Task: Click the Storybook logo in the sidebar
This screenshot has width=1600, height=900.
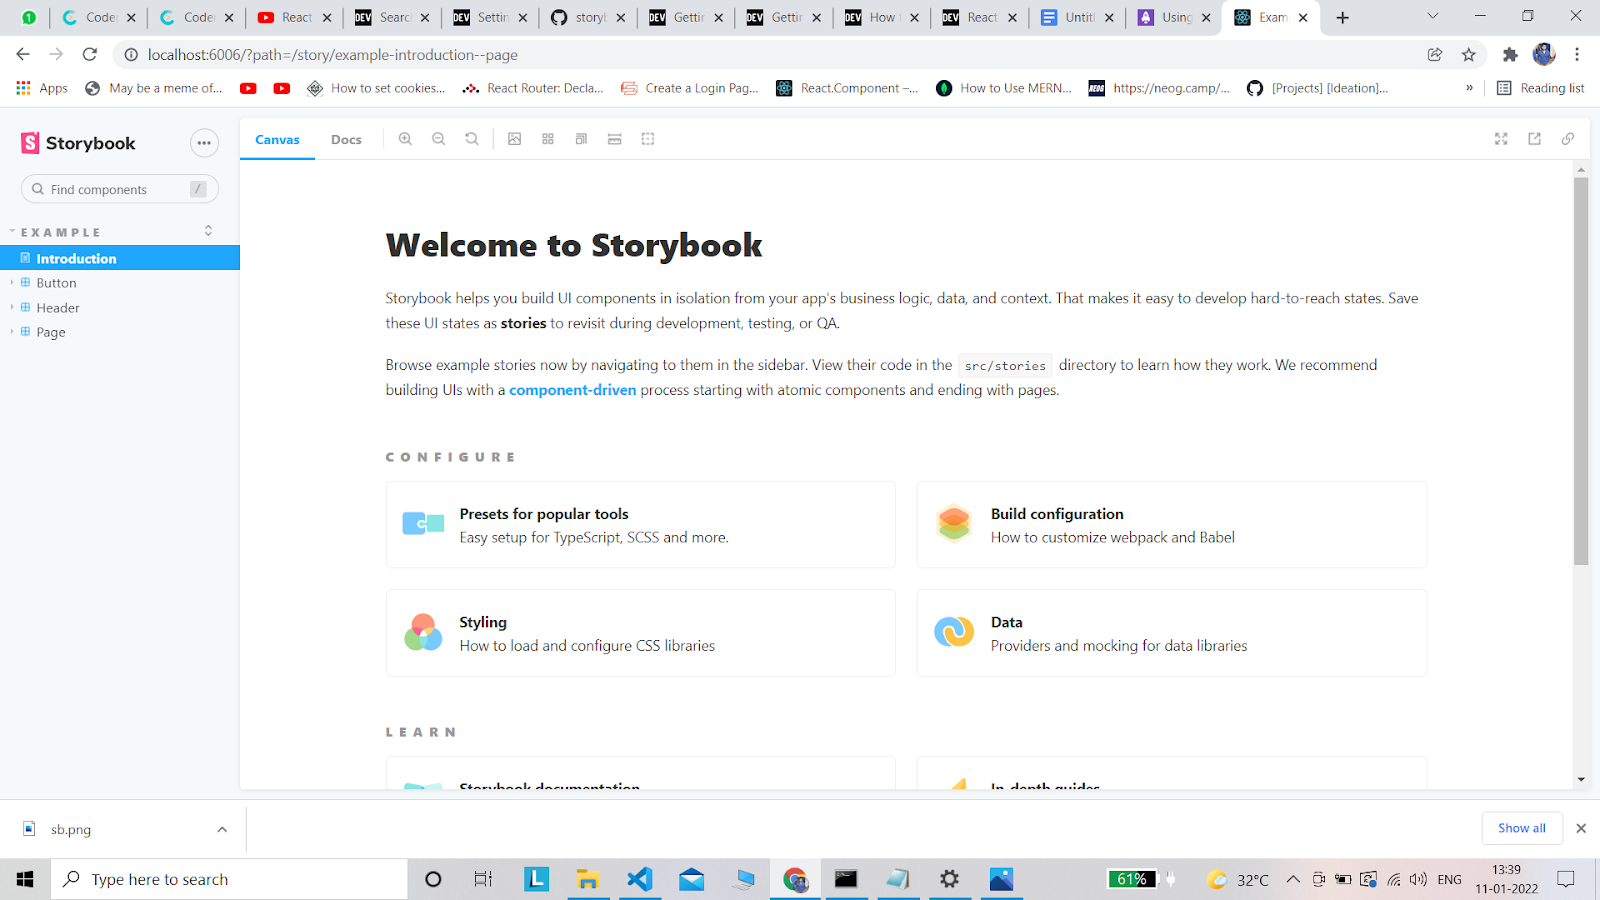Action: (78, 143)
